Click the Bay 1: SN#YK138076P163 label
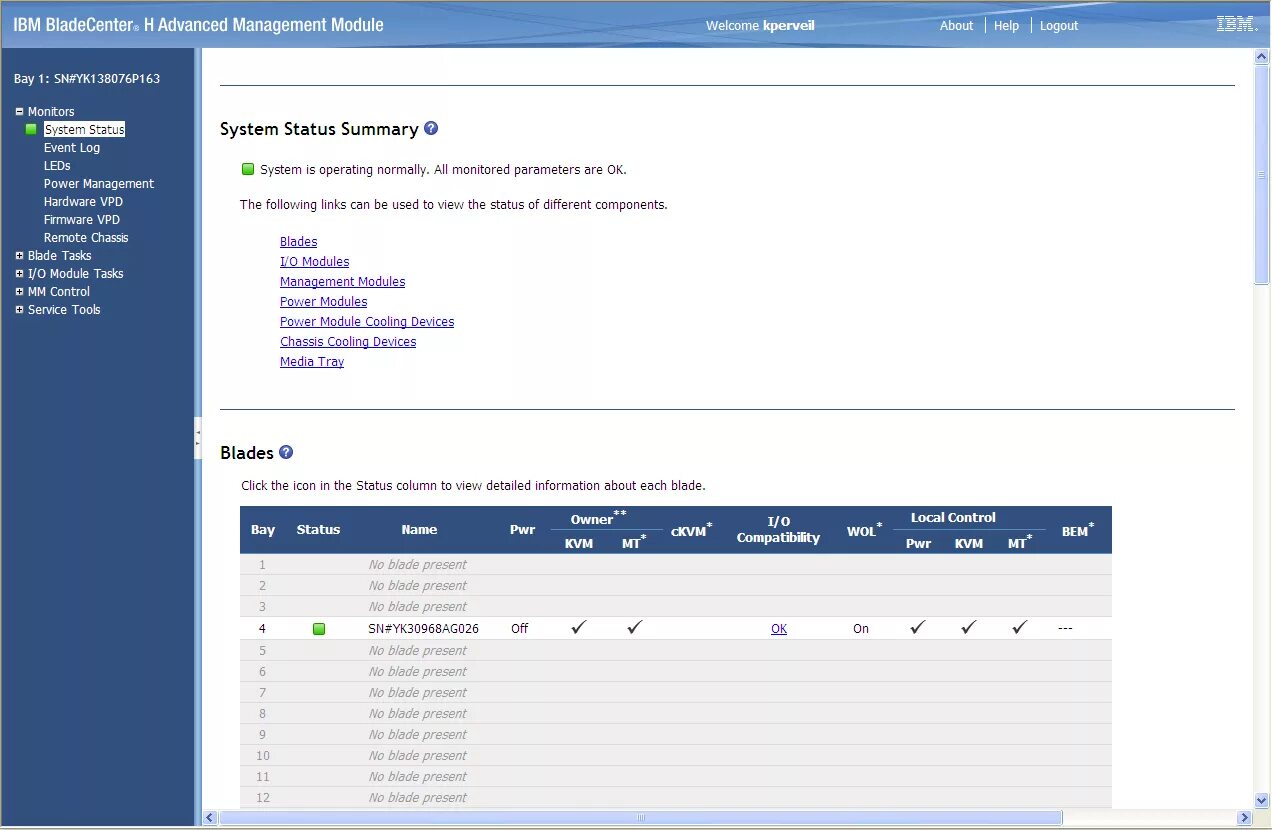 click(x=87, y=79)
